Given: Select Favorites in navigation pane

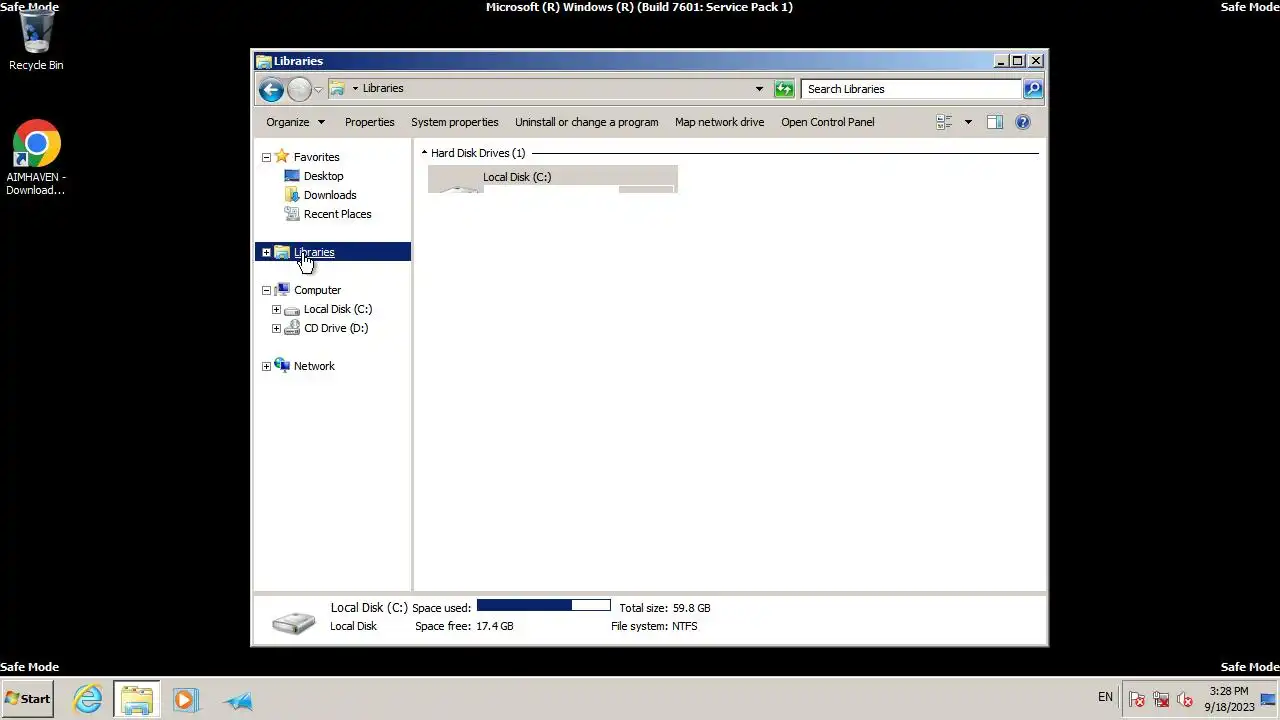Looking at the screenshot, I should pos(317,157).
